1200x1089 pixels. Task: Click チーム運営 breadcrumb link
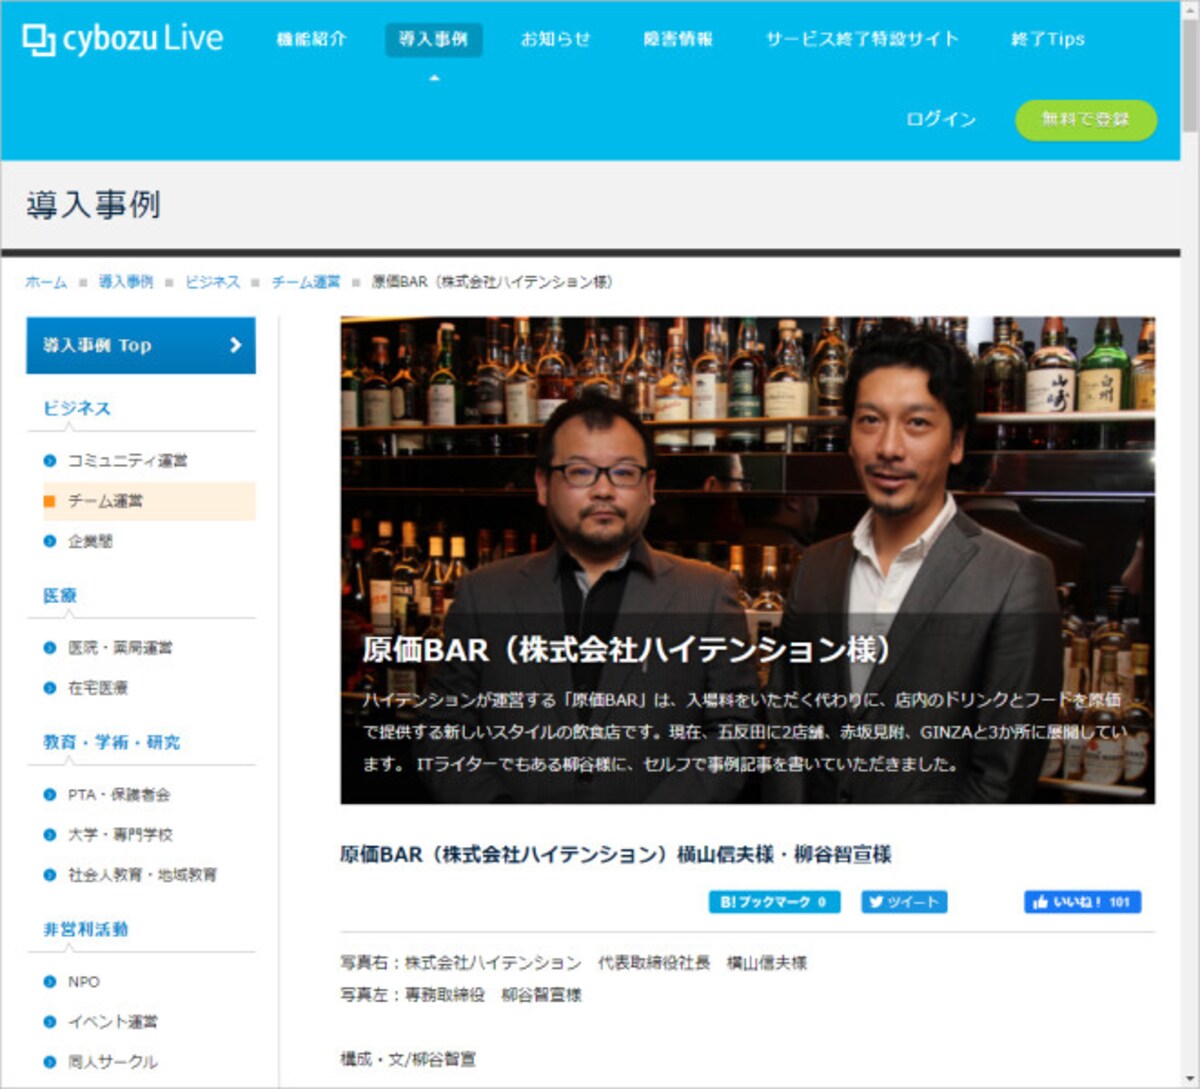[306, 282]
